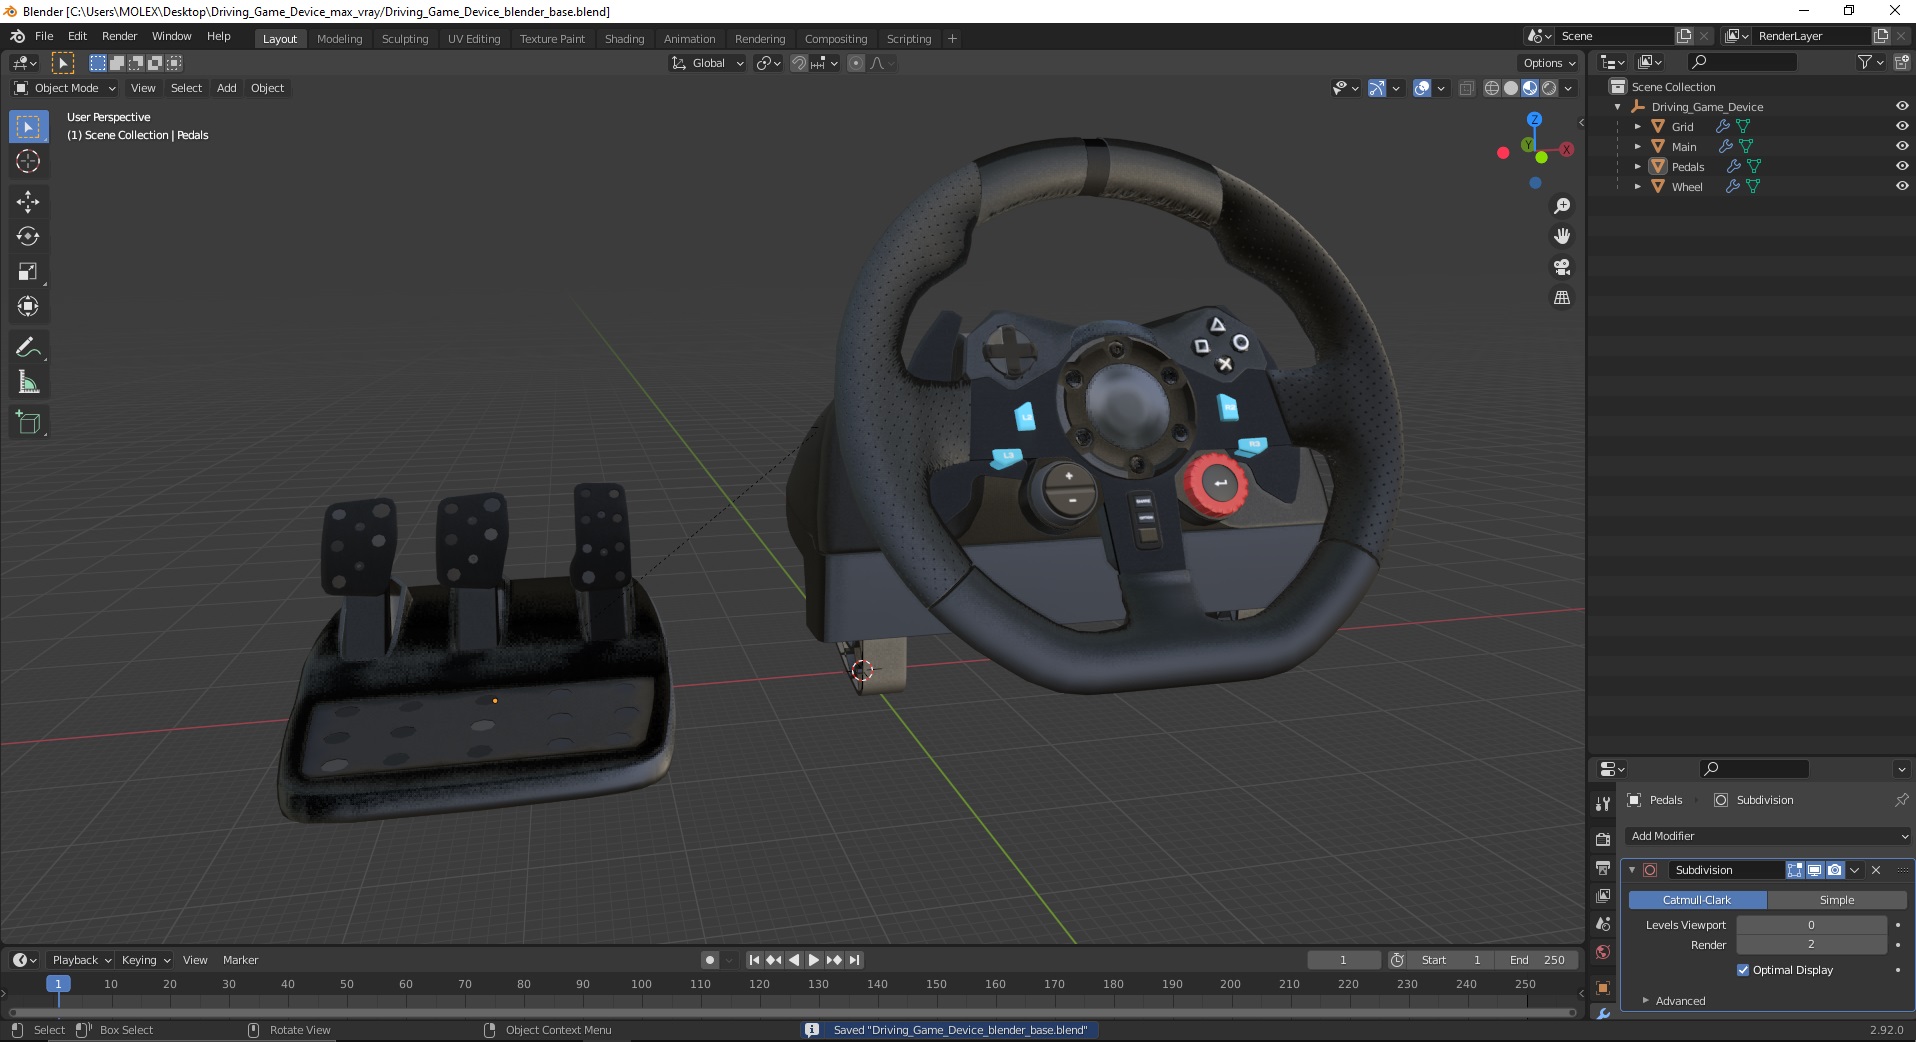This screenshot has height=1042, width=1916.
Task: Hide the Grid object in outliner
Action: tap(1902, 126)
